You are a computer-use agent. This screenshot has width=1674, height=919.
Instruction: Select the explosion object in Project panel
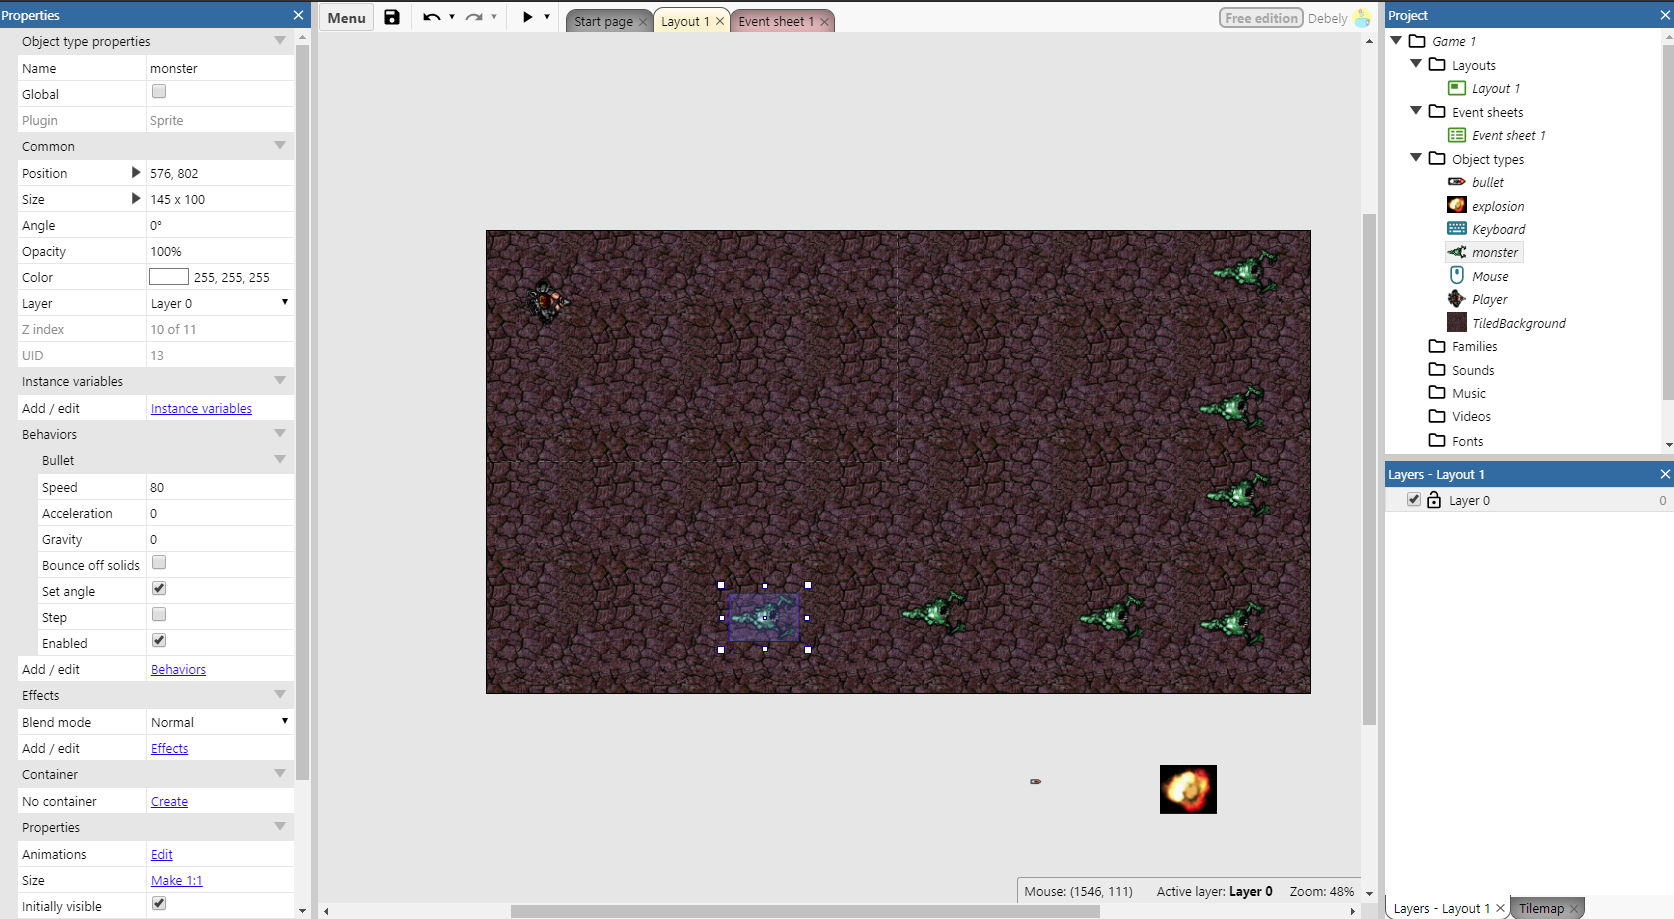point(1457,205)
